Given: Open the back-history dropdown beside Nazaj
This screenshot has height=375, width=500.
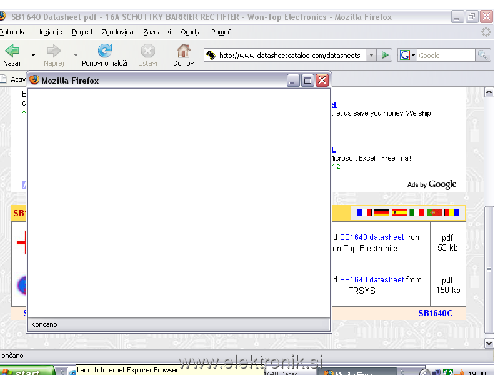Looking at the screenshot, I should tap(33, 55).
